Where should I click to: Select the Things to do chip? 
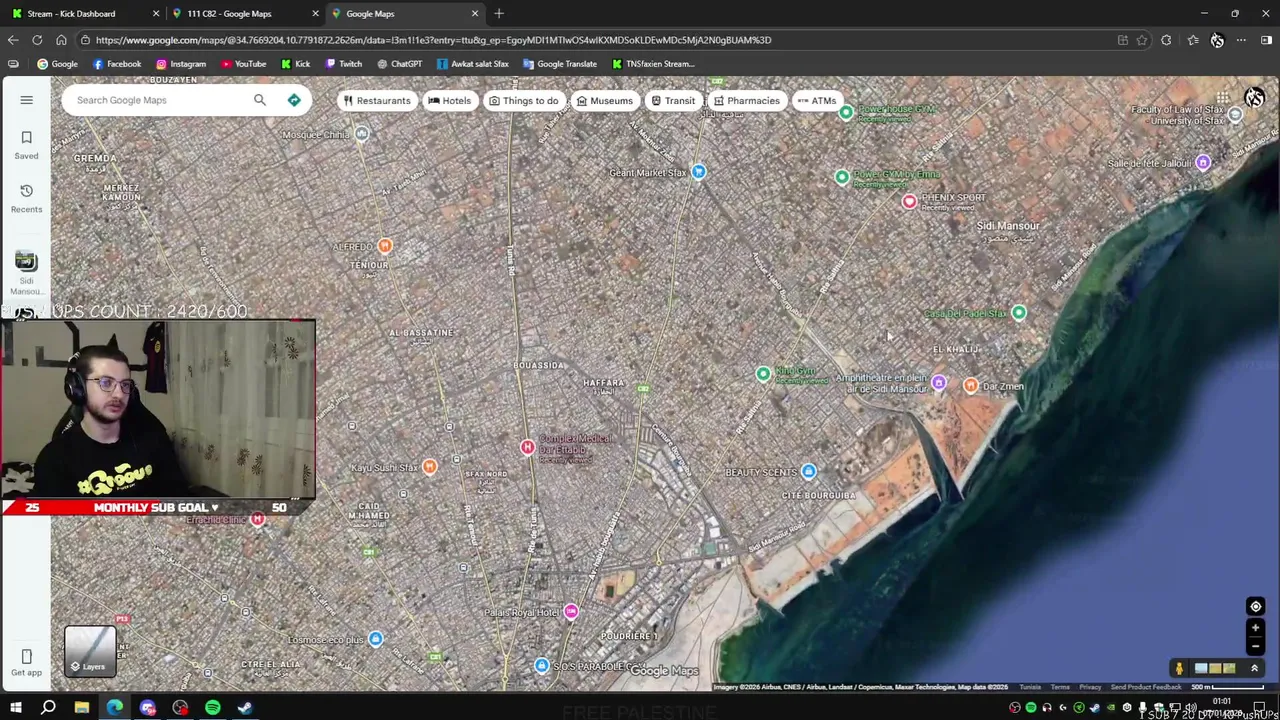[523, 101]
